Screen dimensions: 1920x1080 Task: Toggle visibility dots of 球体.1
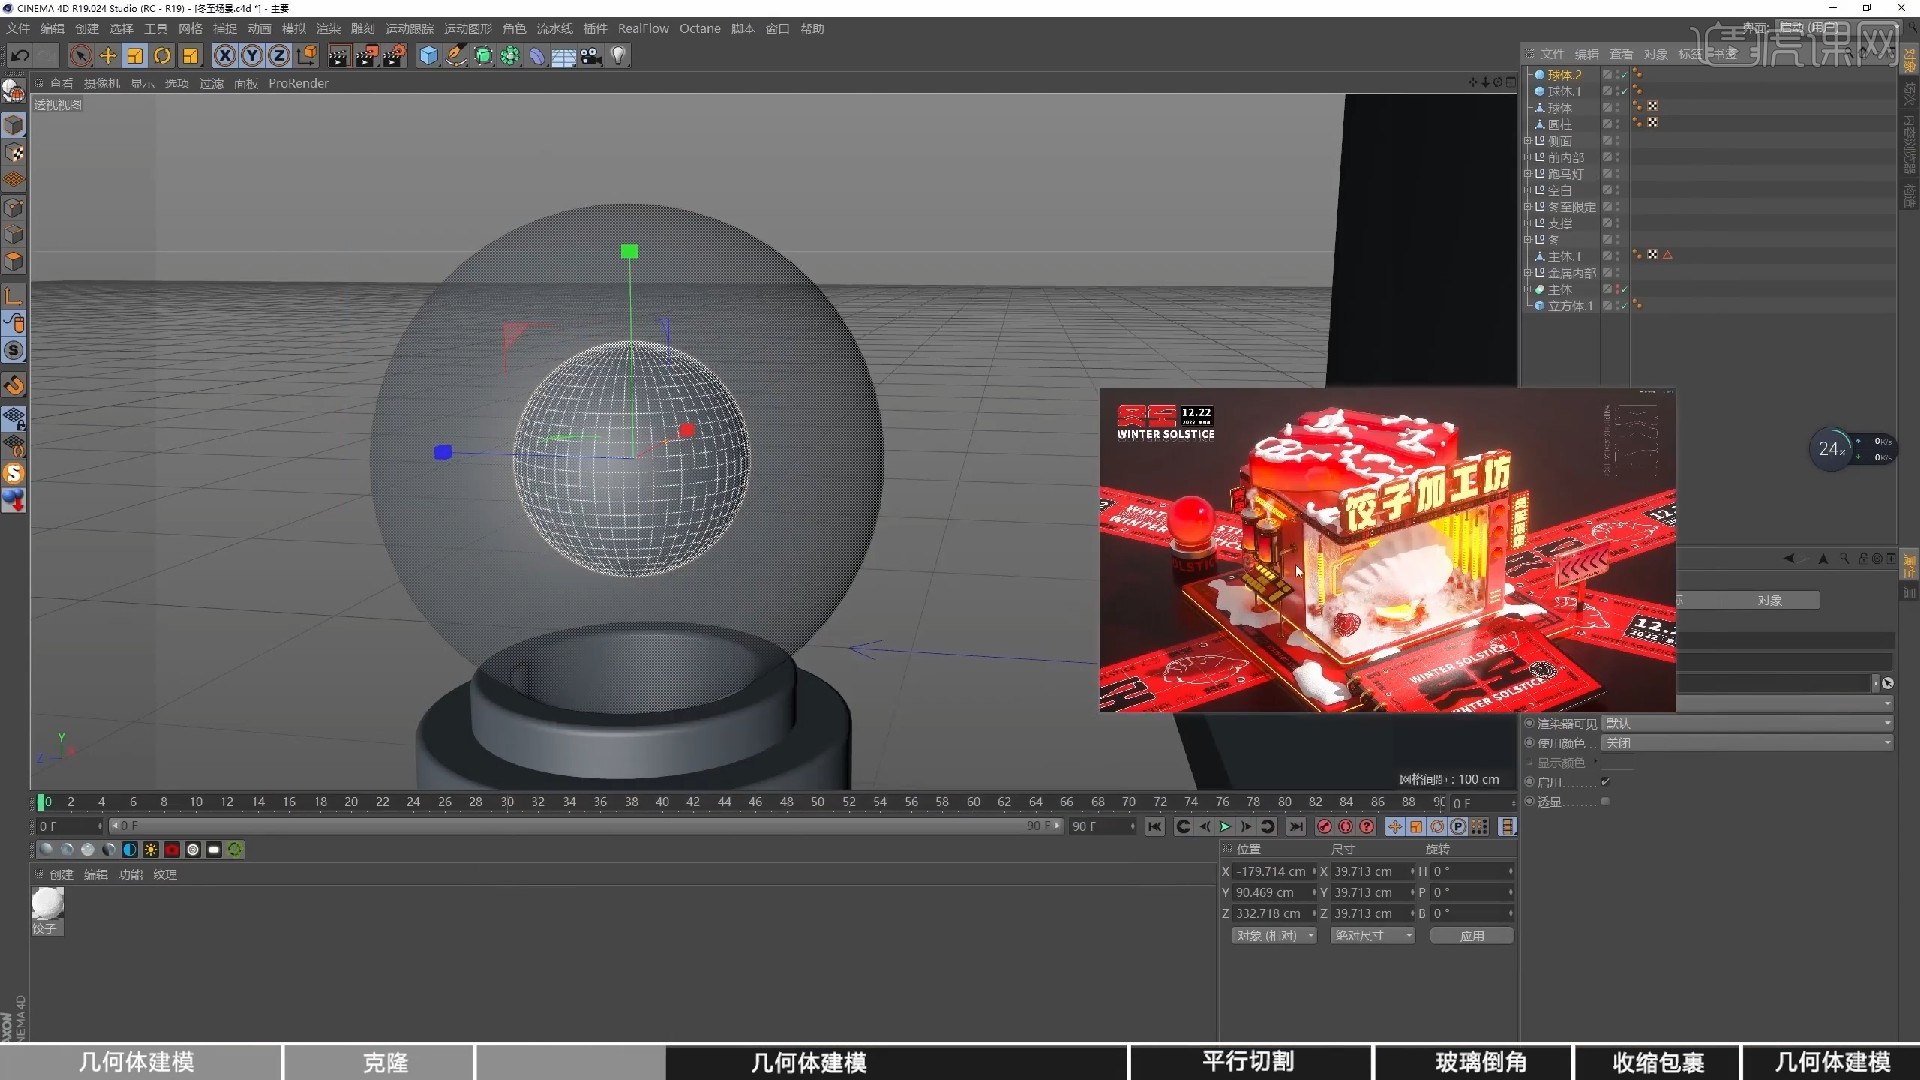click(1617, 91)
